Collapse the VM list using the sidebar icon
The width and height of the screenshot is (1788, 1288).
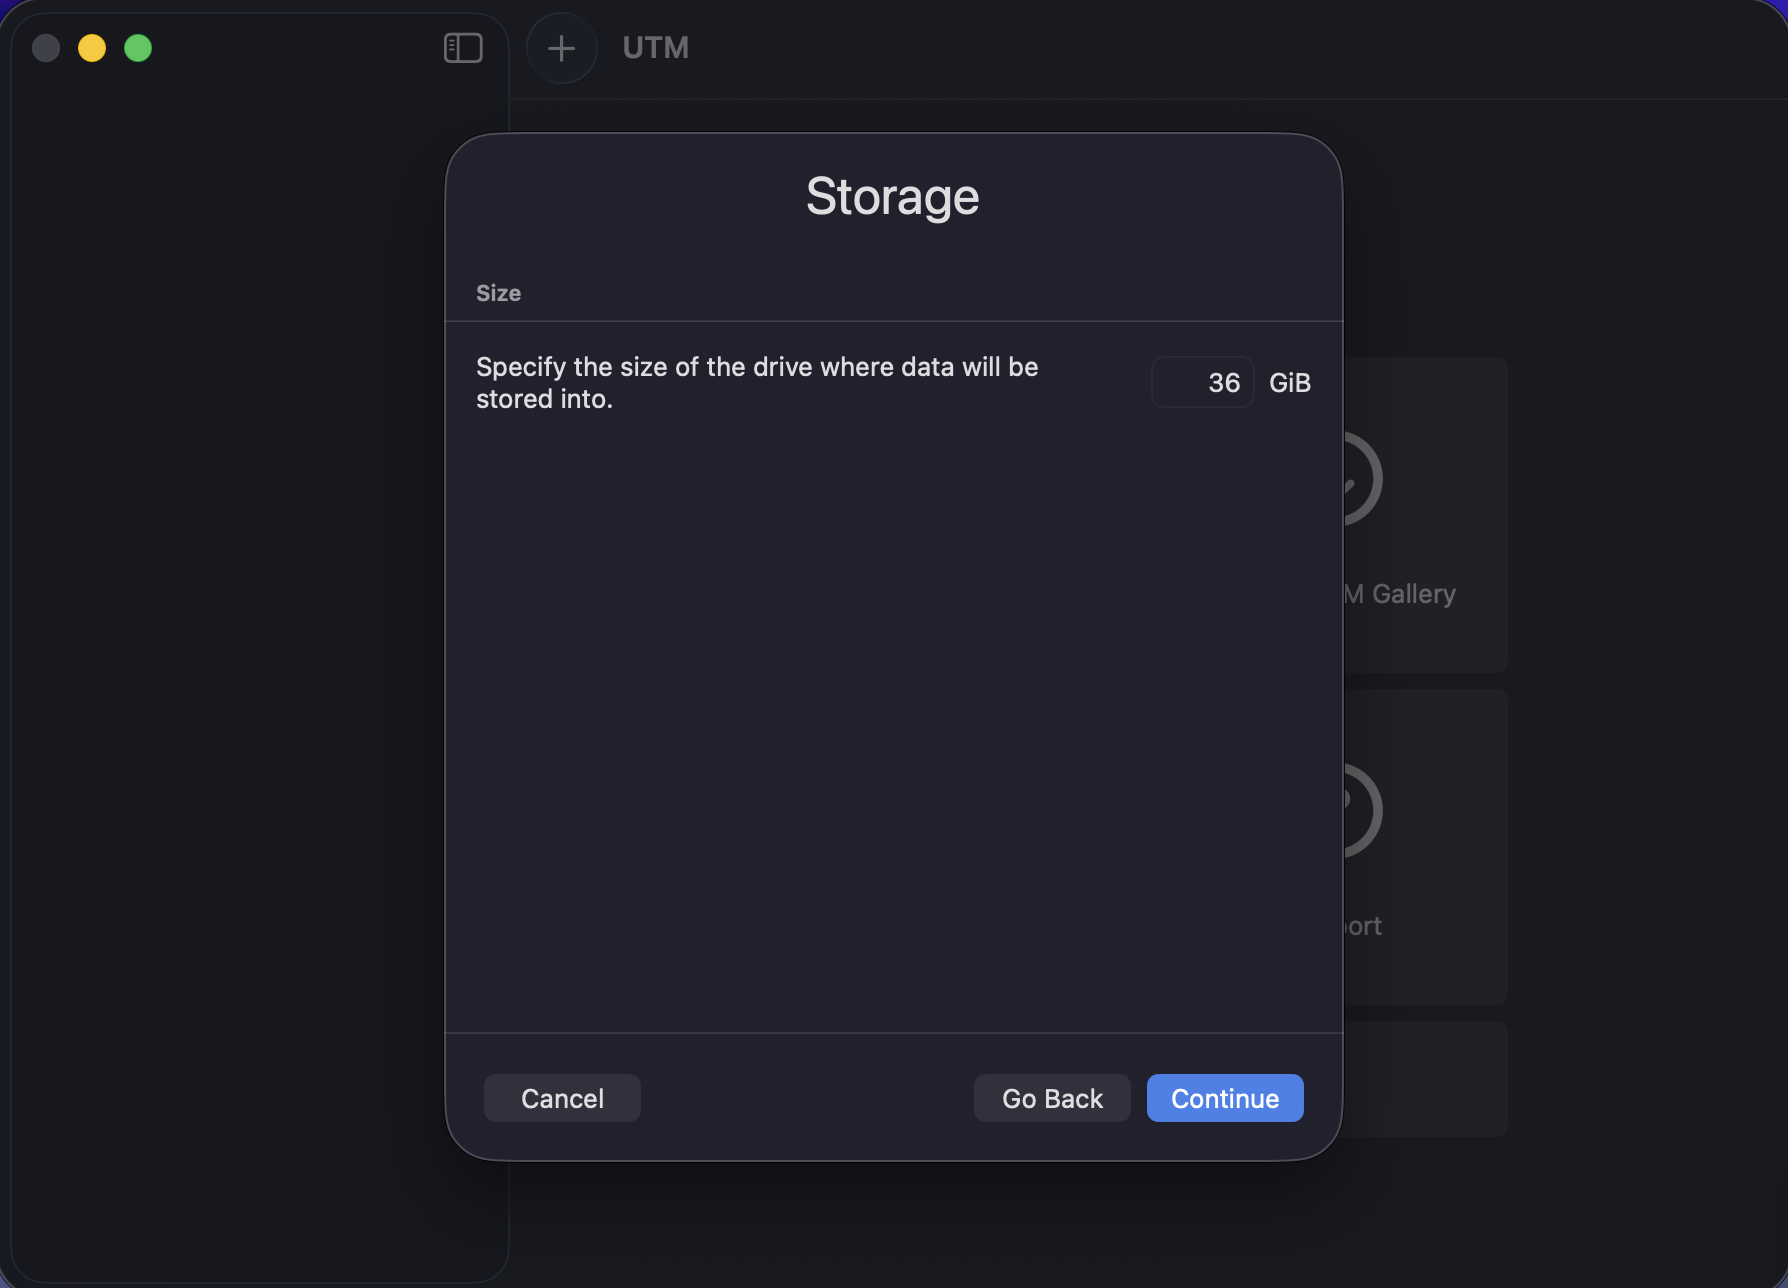462,47
